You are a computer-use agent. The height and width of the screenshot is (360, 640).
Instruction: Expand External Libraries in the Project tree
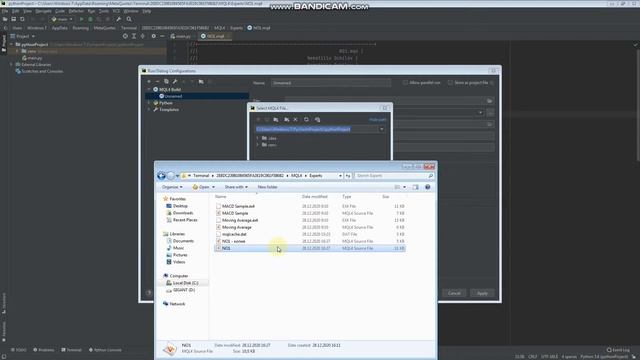pyautogui.click(x=11, y=64)
